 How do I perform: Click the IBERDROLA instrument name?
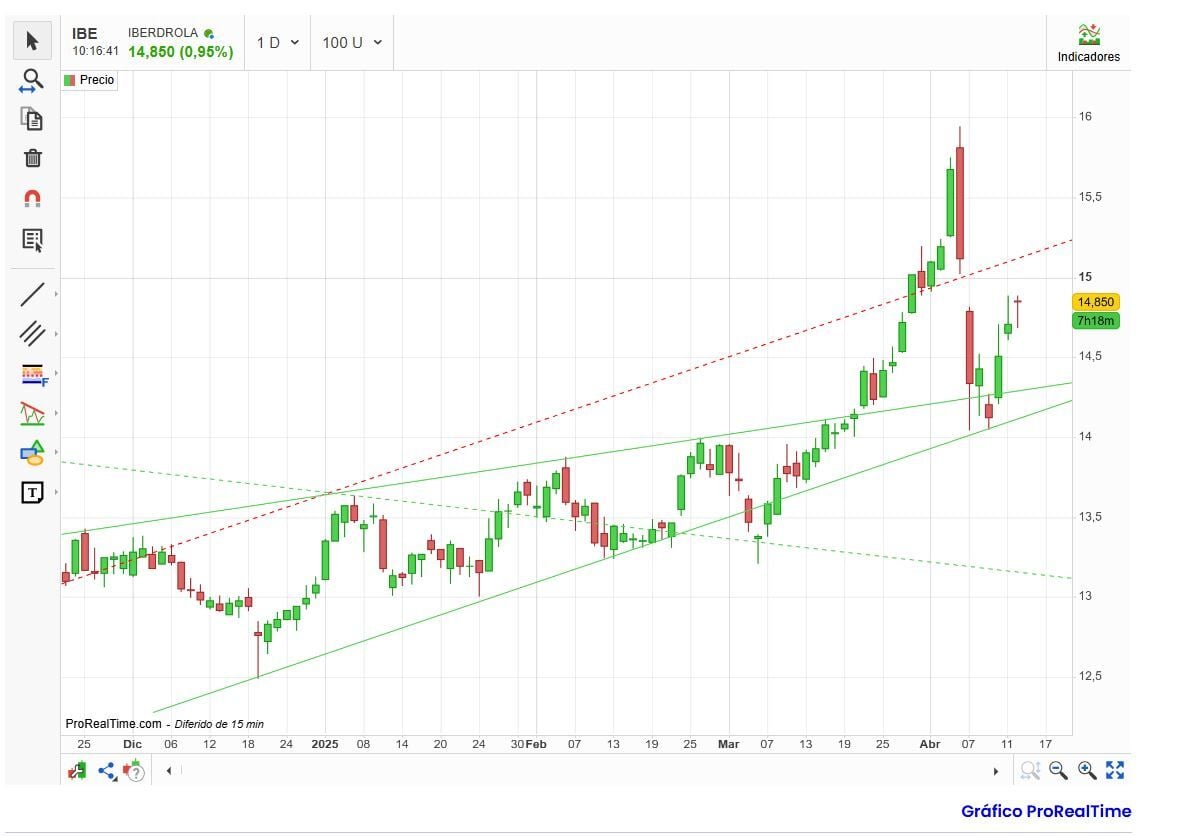(162, 32)
